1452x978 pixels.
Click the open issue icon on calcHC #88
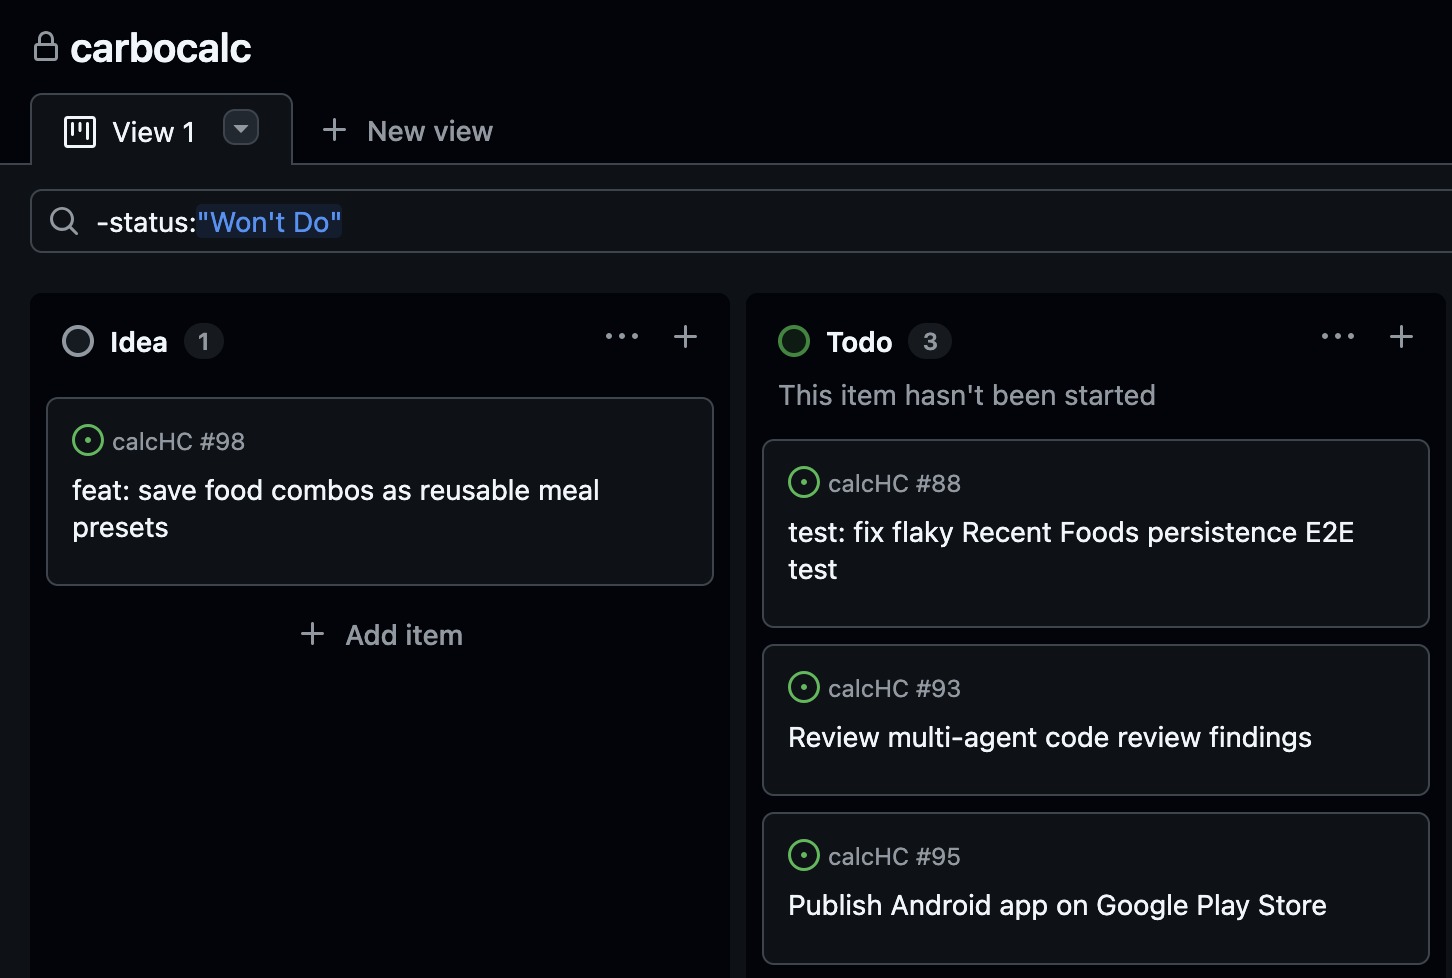(804, 482)
